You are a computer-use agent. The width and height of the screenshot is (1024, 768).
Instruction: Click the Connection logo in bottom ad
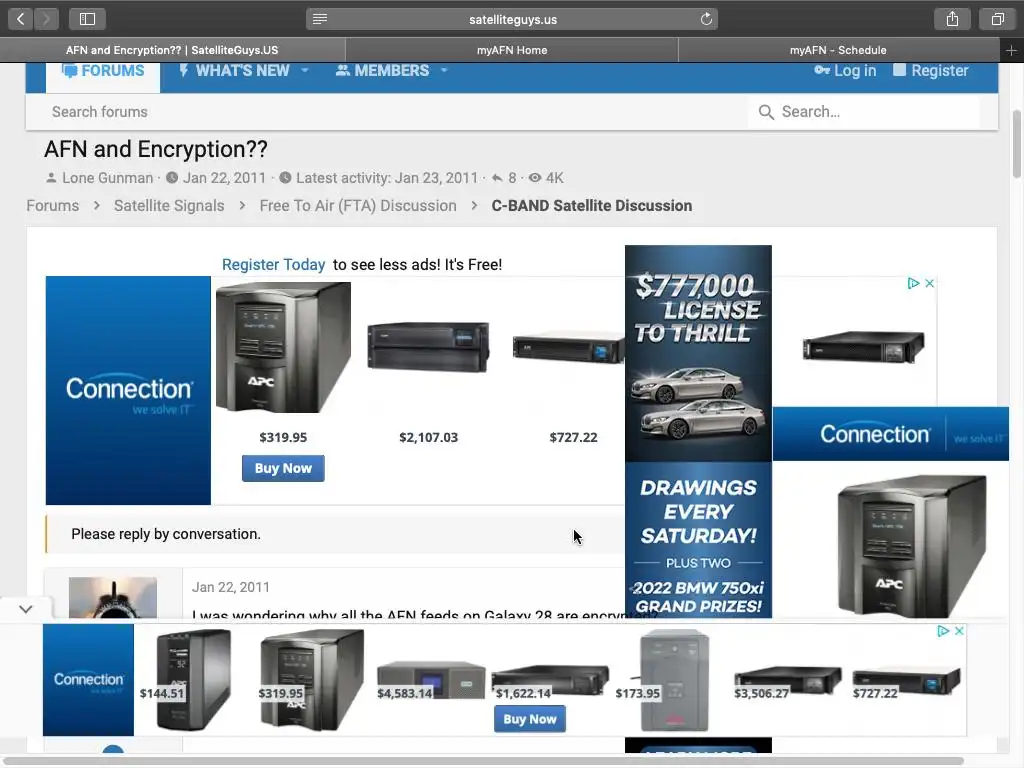click(x=88, y=680)
